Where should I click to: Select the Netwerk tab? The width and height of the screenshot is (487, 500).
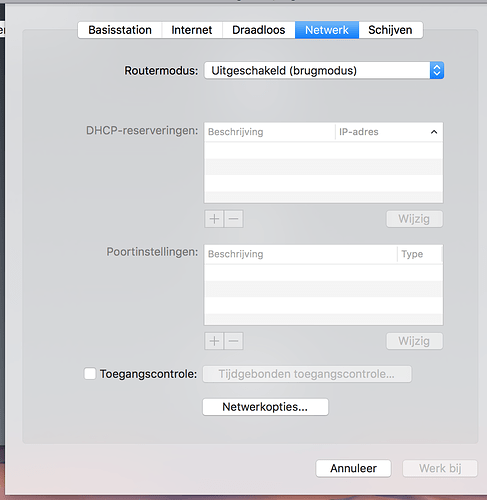click(x=327, y=30)
